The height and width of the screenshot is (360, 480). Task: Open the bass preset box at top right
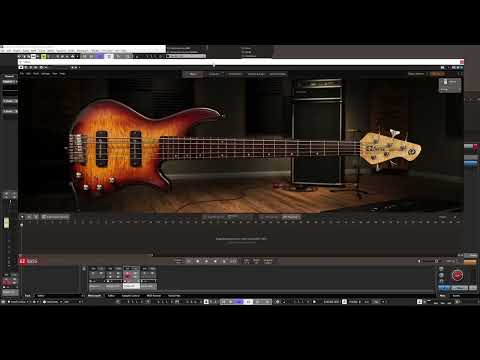[x=450, y=85]
